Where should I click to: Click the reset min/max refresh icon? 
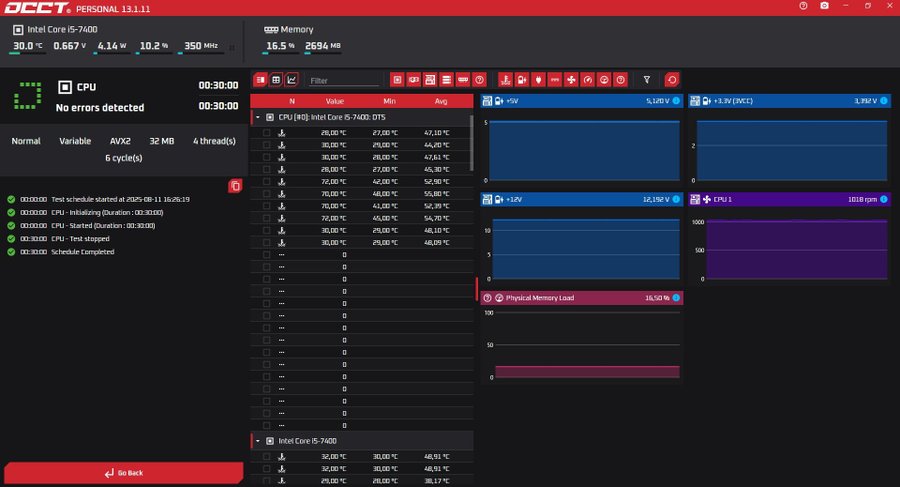[672, 80]
